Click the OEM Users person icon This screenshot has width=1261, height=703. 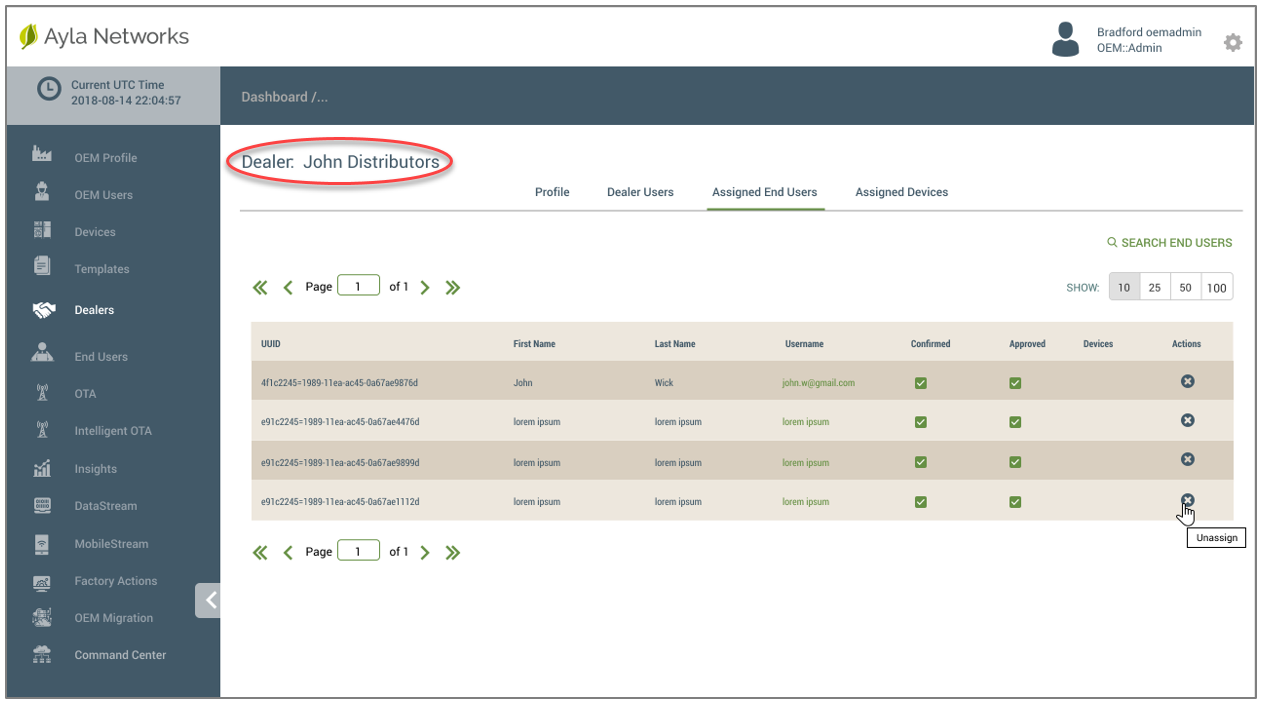pos(42,192)
